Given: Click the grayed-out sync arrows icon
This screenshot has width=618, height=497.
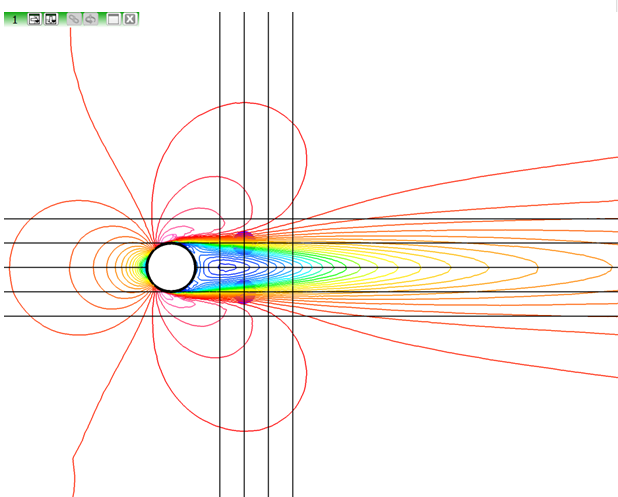Looking at the screenshot, I should click(x=91, y=19).
